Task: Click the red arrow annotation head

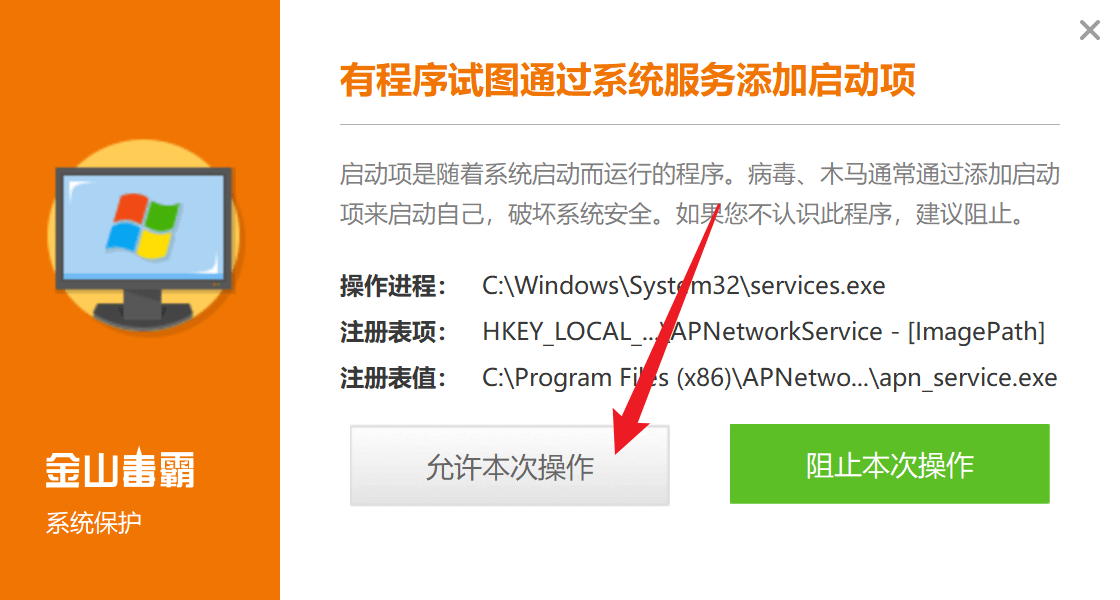Action: tap(629, 433)
